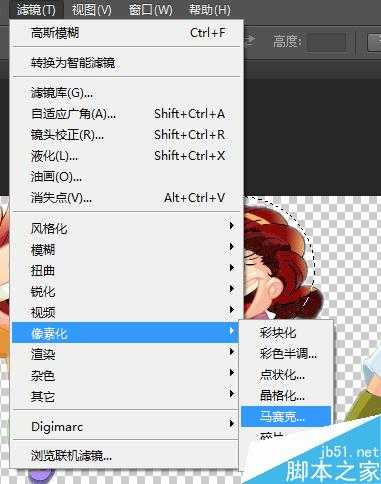This screenshot has width=381, height=484.
Task: Select 彩色半调... filter
Action: 286,354
